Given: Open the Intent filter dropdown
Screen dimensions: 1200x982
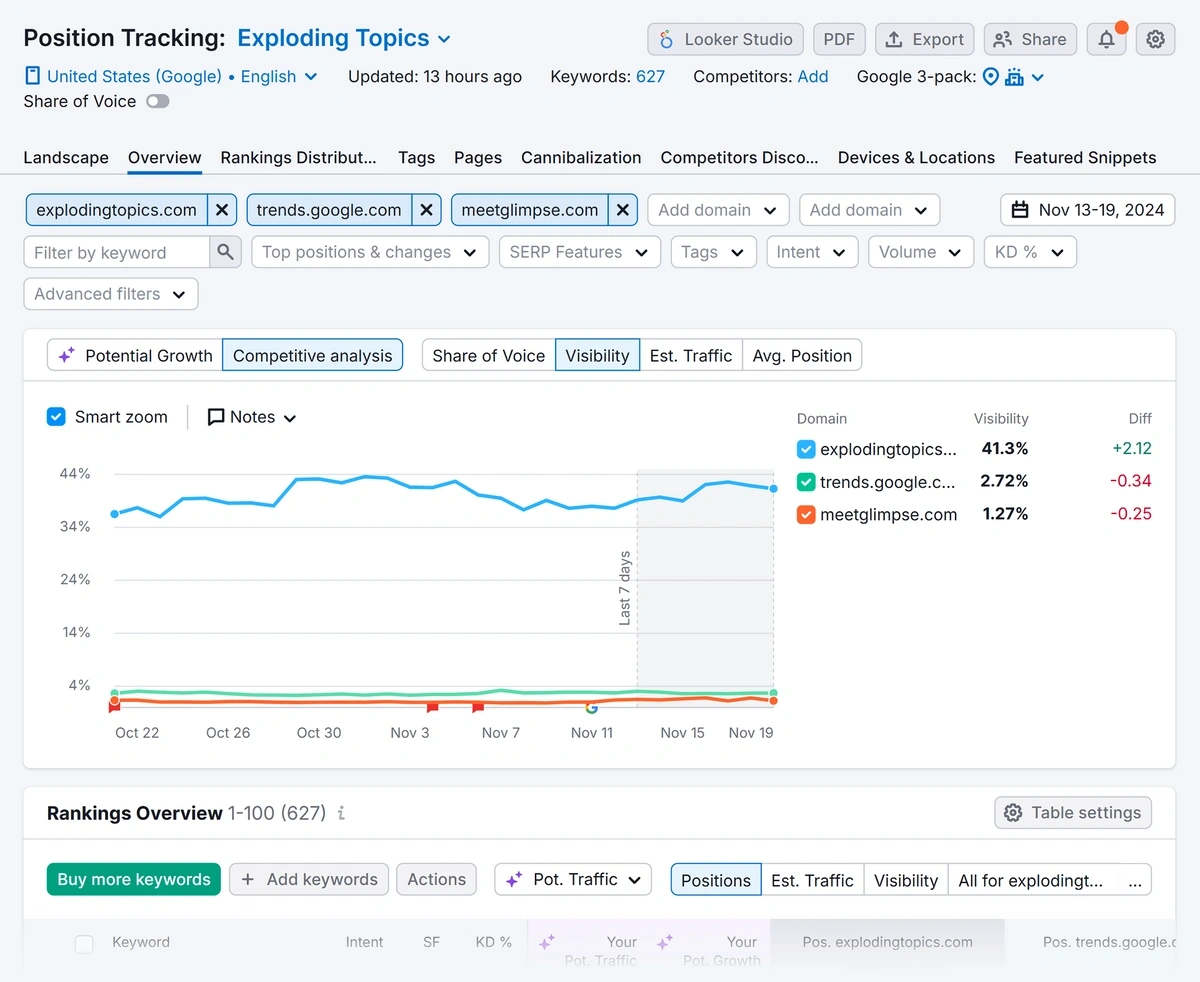Looking at the screenshot, I should tap(812, 252).
